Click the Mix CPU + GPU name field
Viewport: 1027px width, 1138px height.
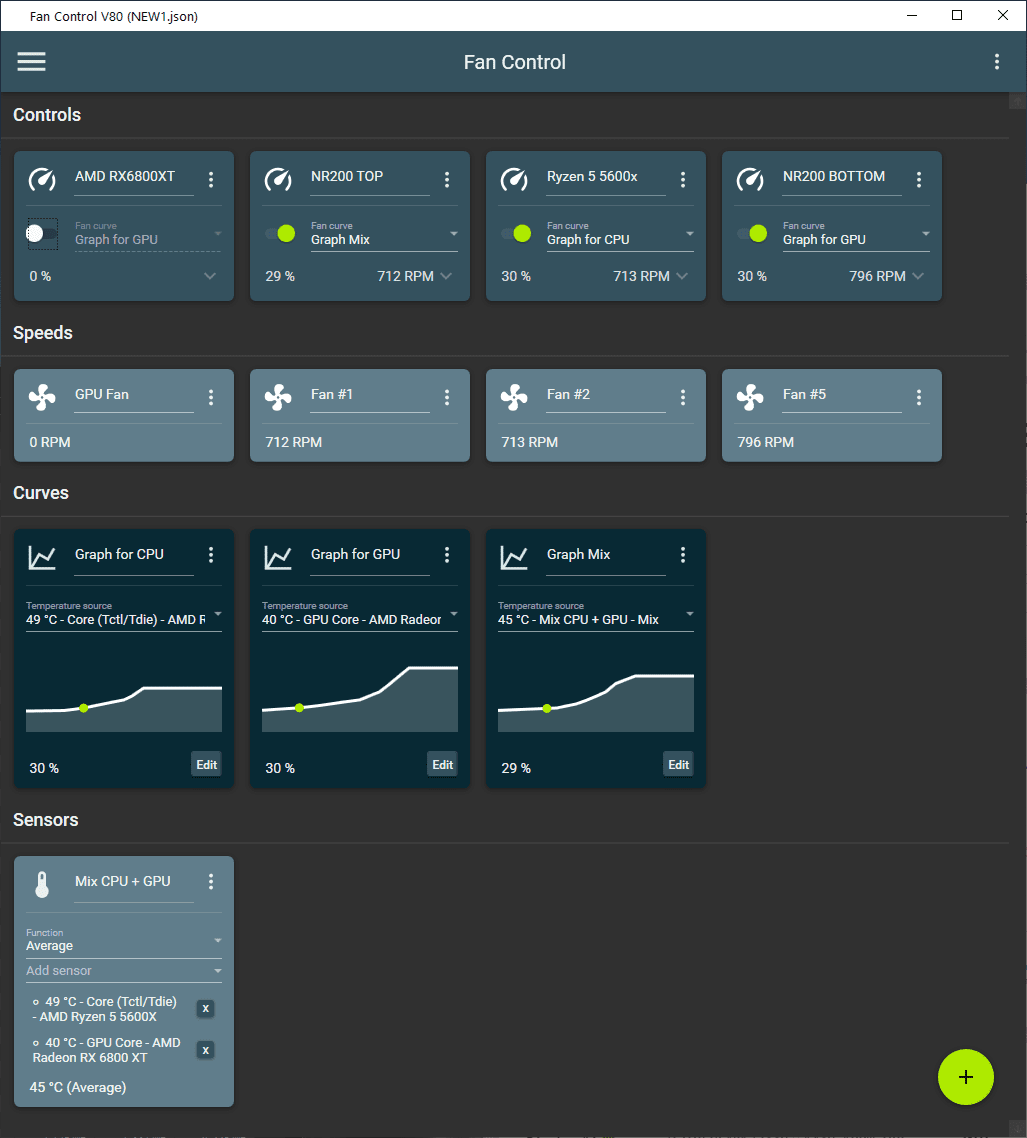click(x=134, y=883)
